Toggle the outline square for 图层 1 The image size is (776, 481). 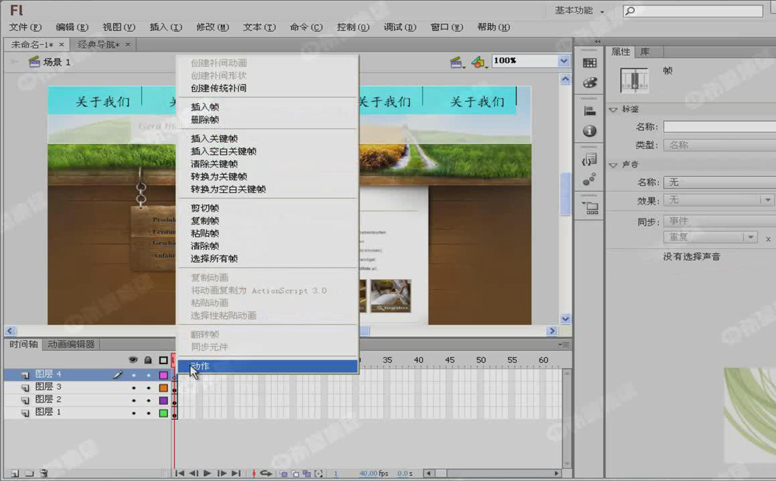tap(163, 412)
